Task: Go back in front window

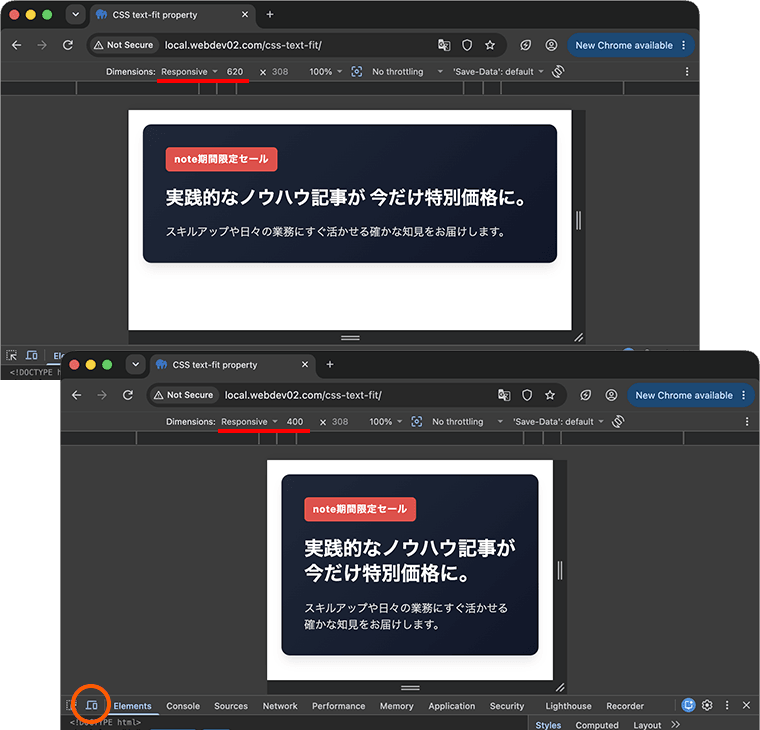Action: [77, 395]
